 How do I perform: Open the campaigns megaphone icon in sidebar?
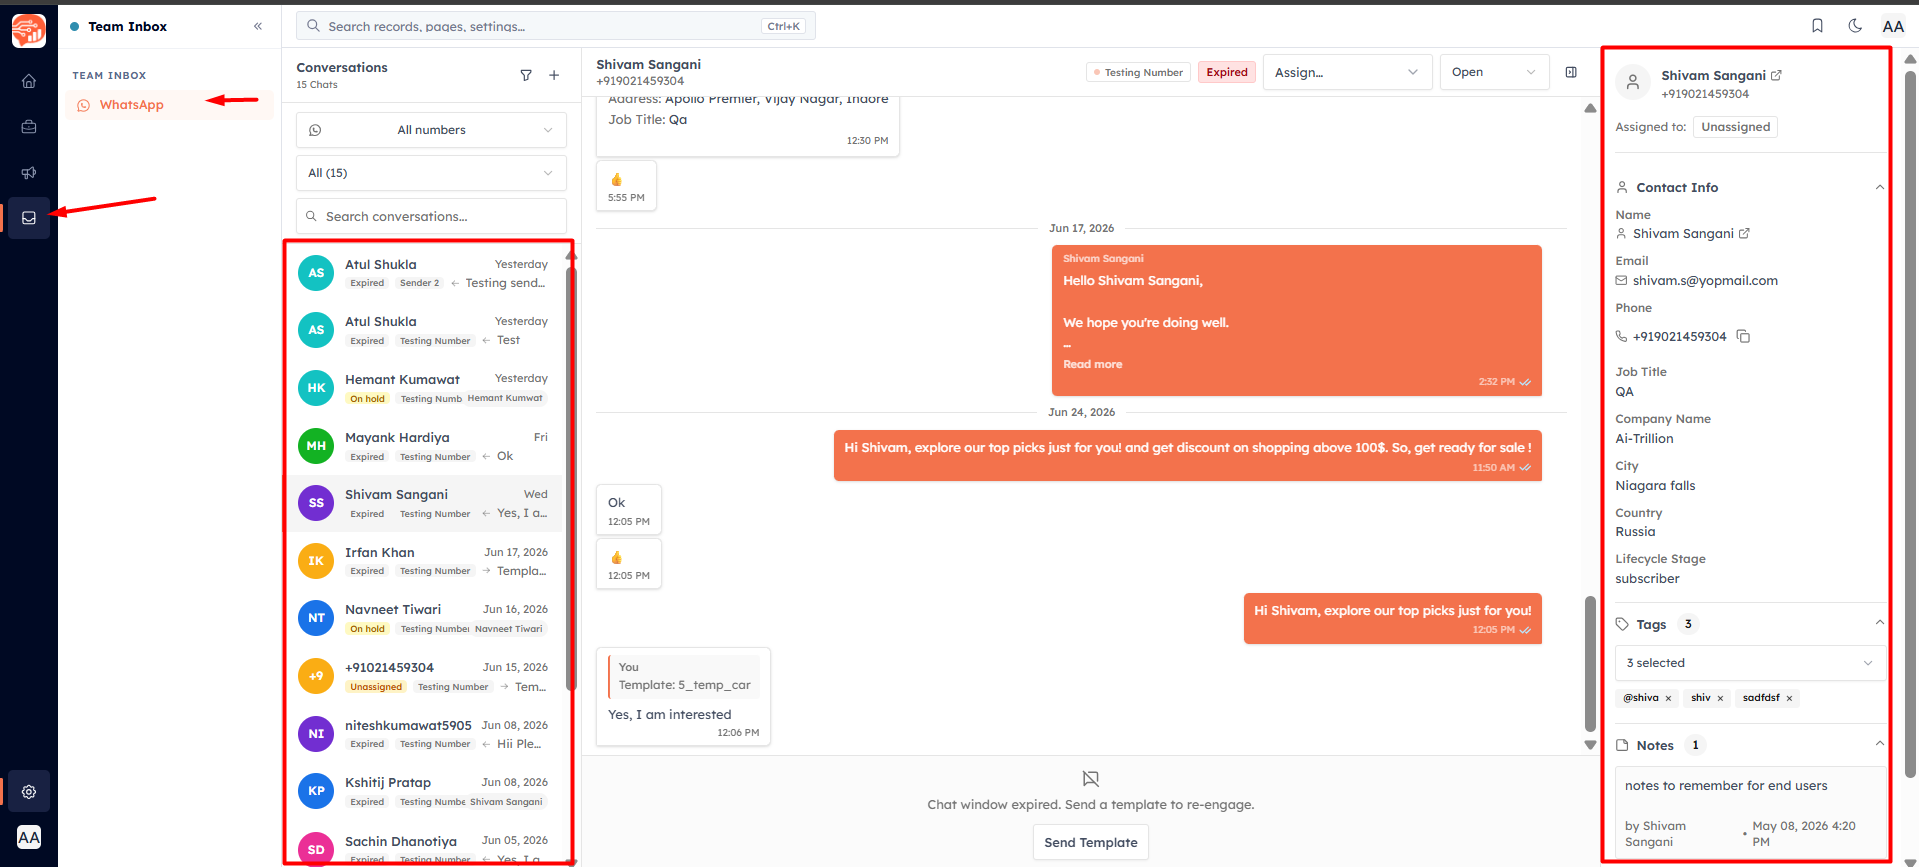pyautogui.click(x=29, y=173)
